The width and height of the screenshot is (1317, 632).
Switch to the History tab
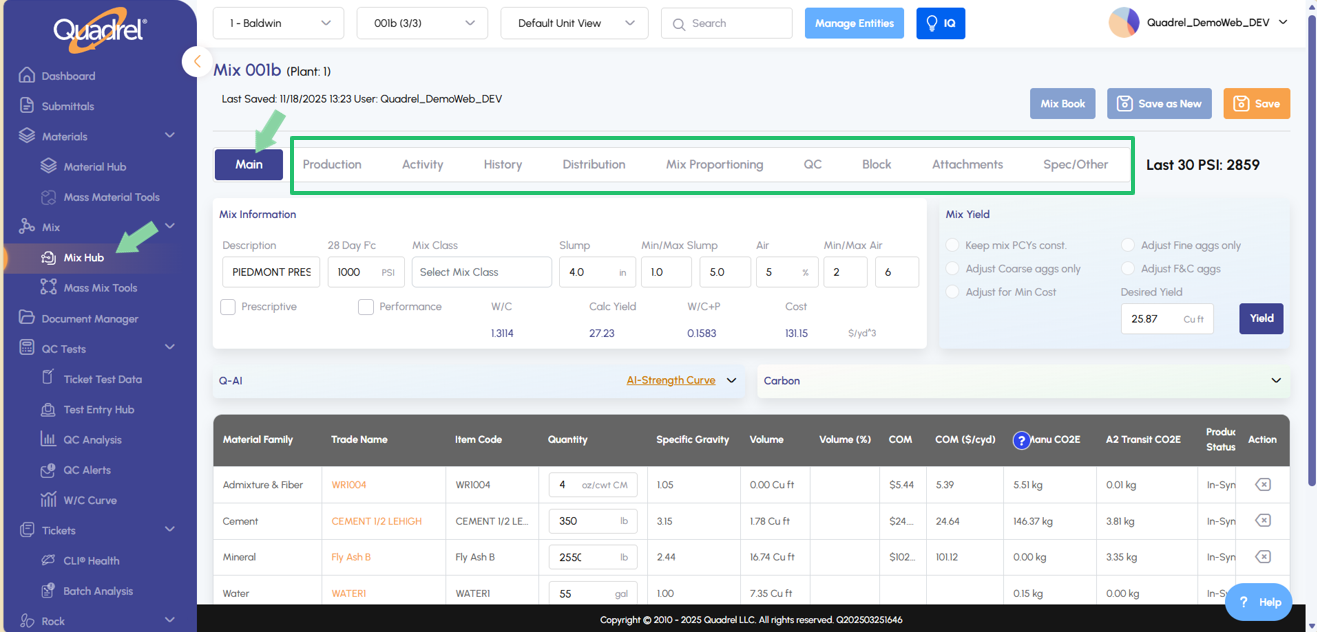coord(503,165)
